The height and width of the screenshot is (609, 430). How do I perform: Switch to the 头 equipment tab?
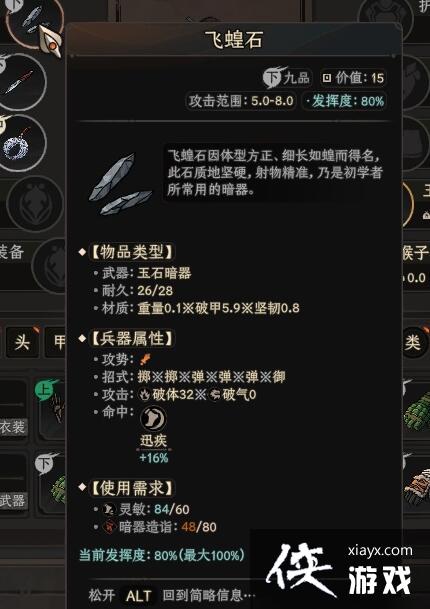click(22, 343)
